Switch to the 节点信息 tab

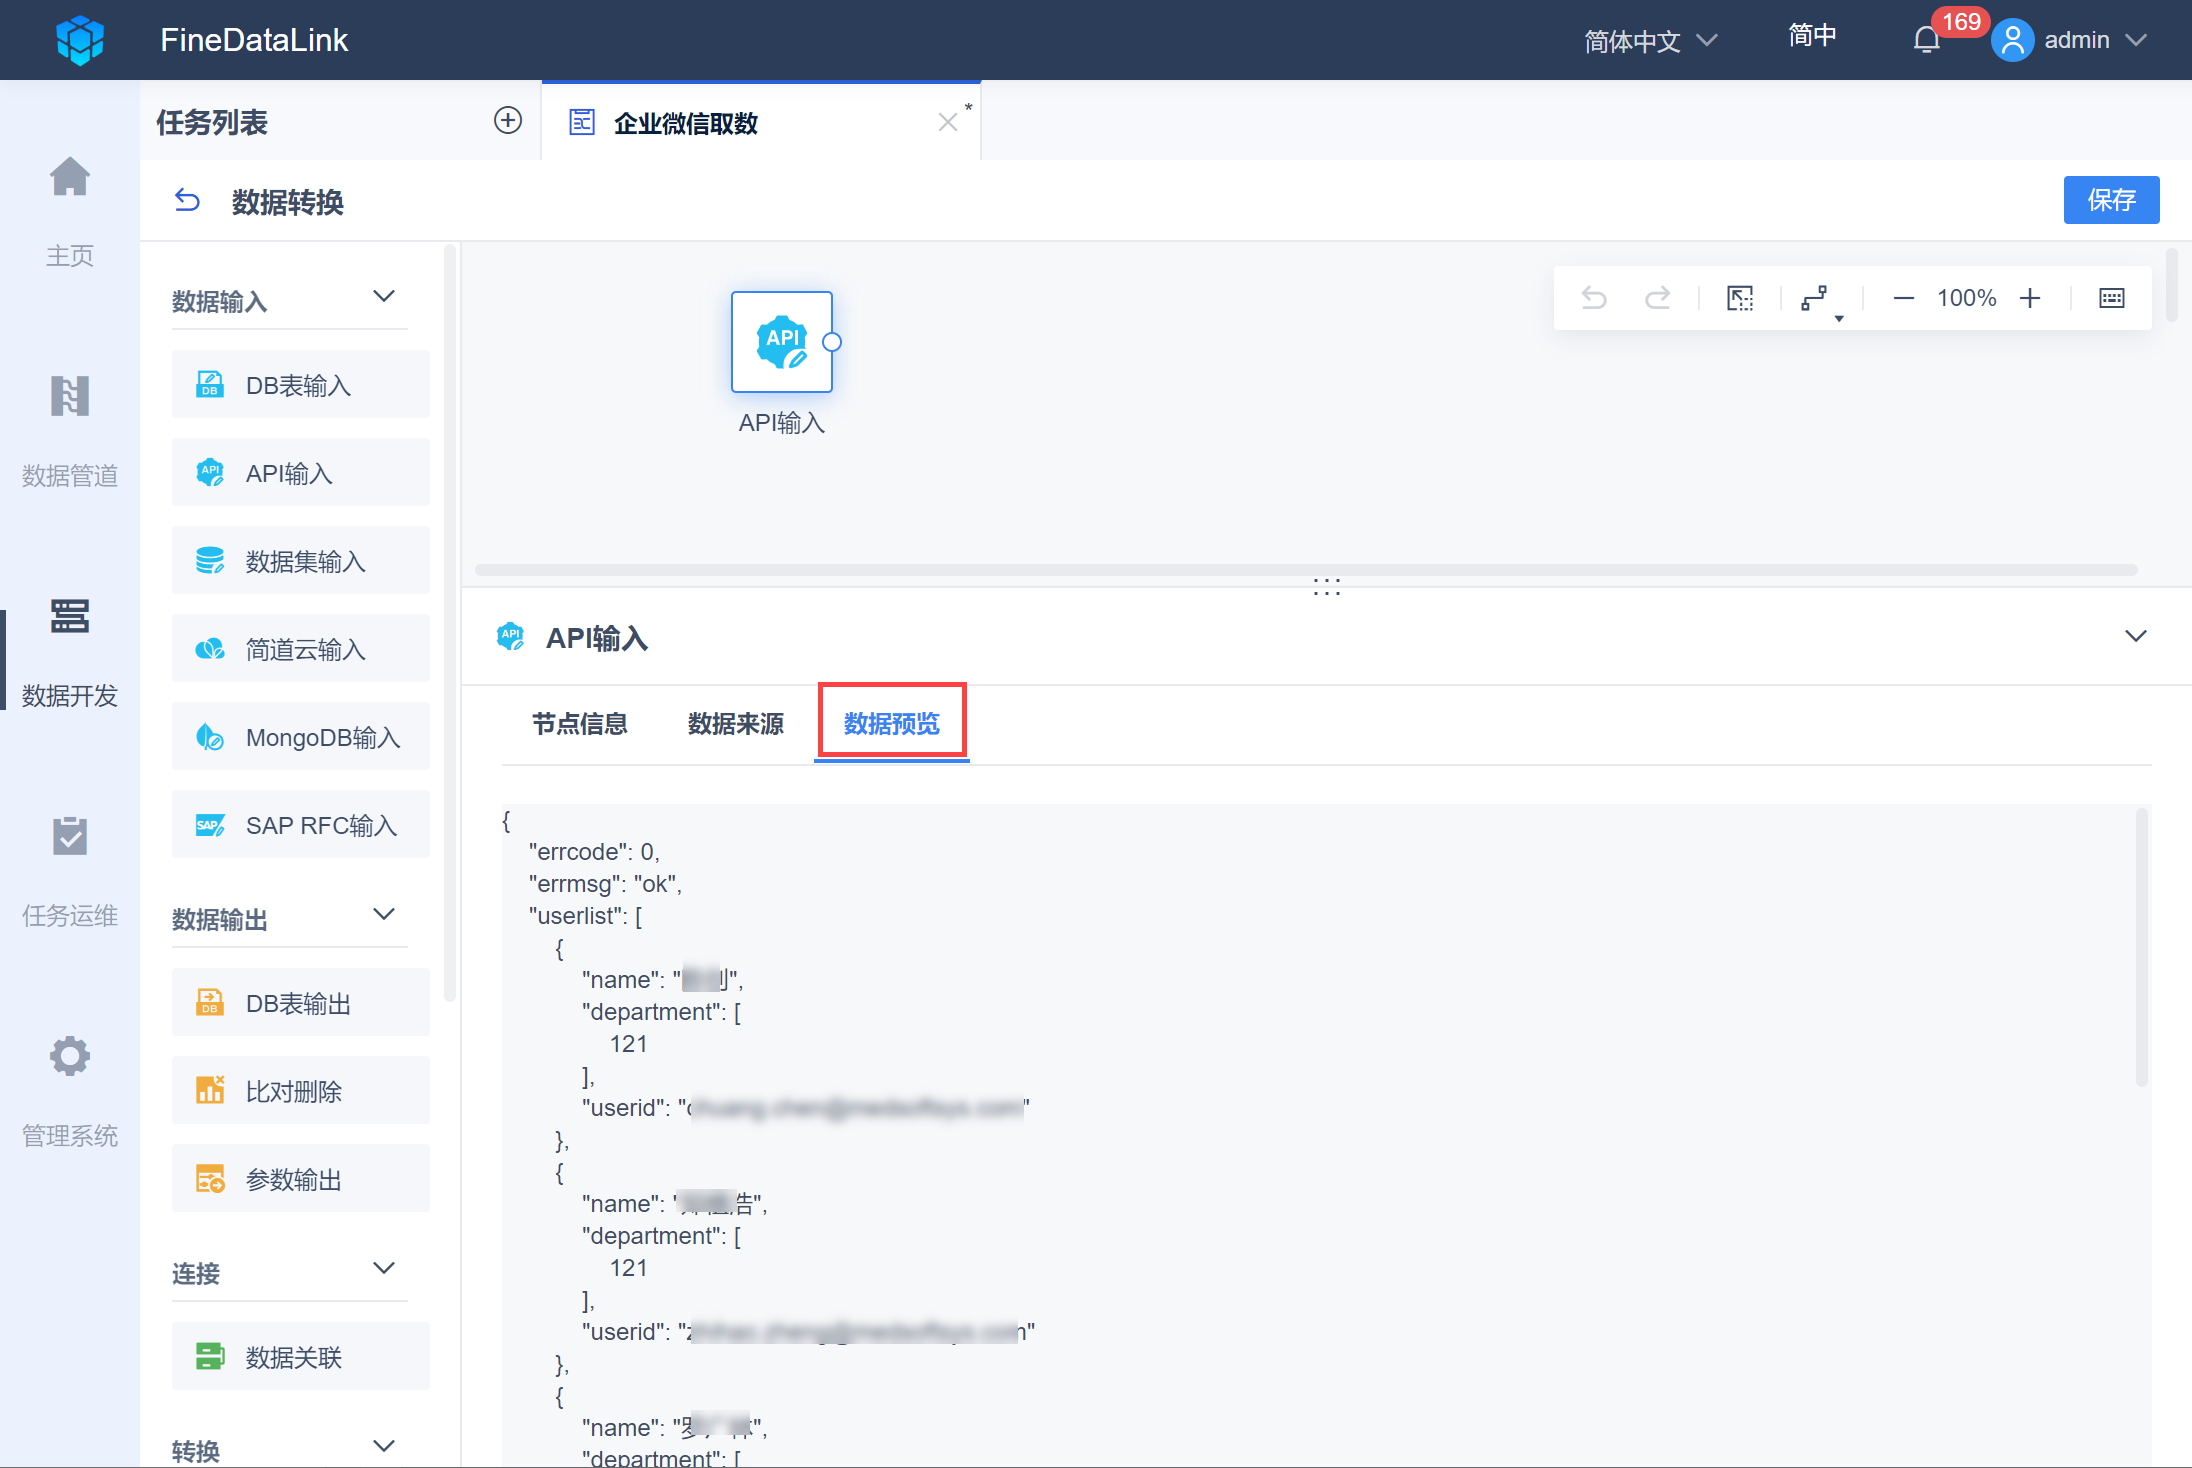pyautogui.click(x=579, y=723)
